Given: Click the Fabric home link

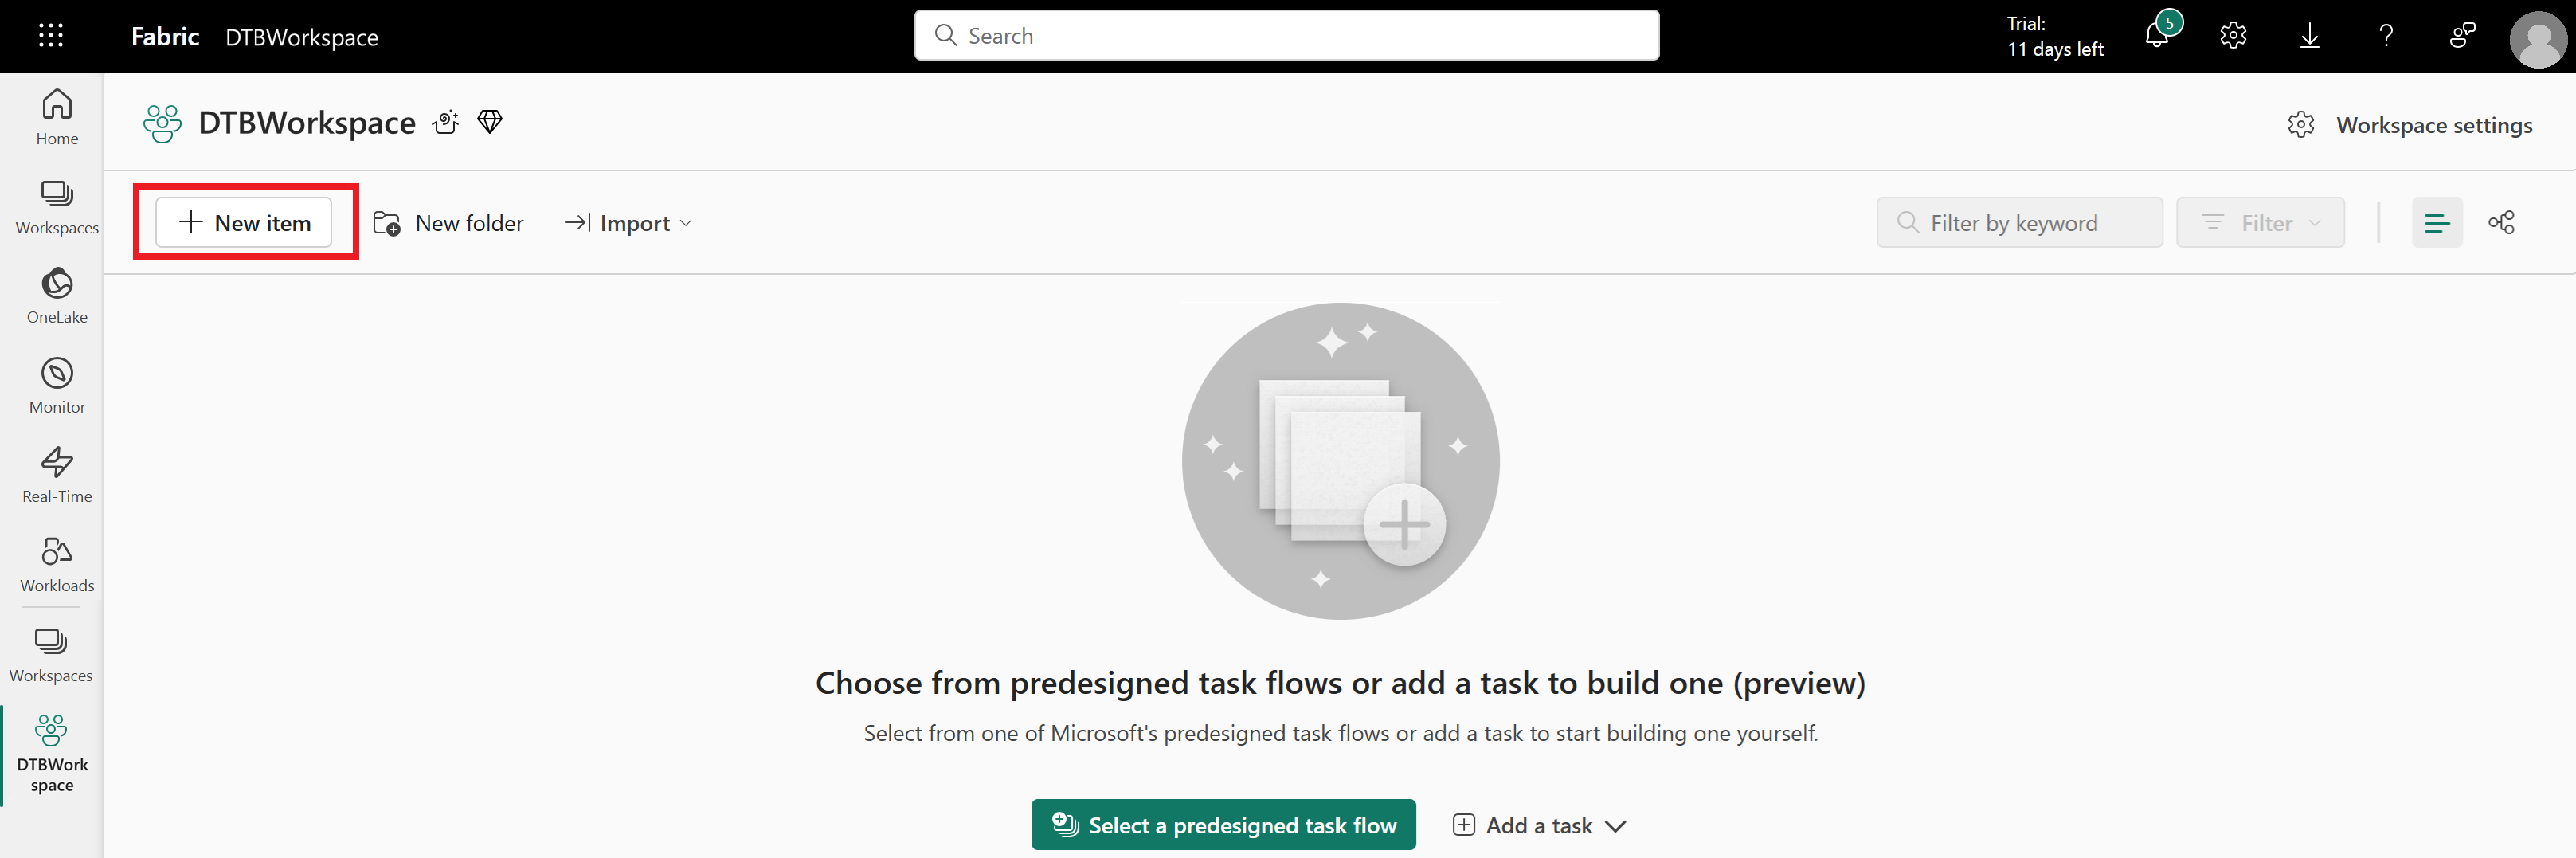Looking at the screenshot, I should pos(165,37).
